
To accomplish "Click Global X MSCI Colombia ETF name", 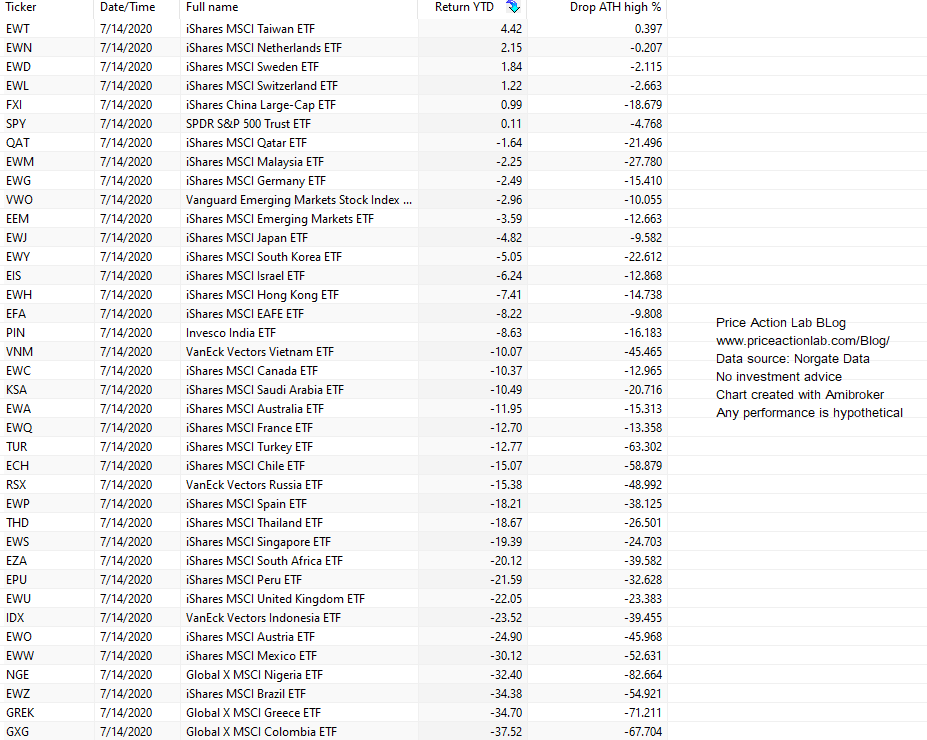I will (261, 732).
